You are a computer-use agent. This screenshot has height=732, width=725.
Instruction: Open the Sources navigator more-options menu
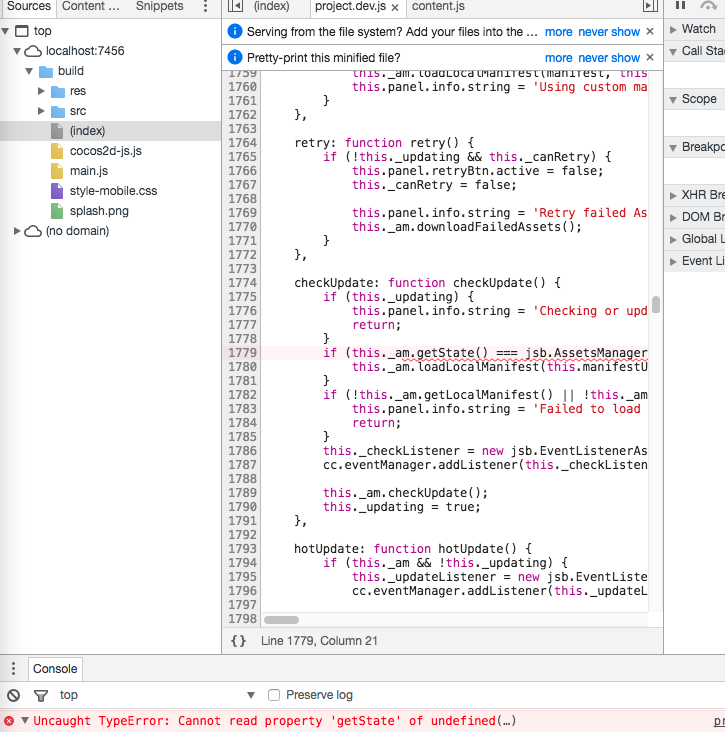point(205,7)
